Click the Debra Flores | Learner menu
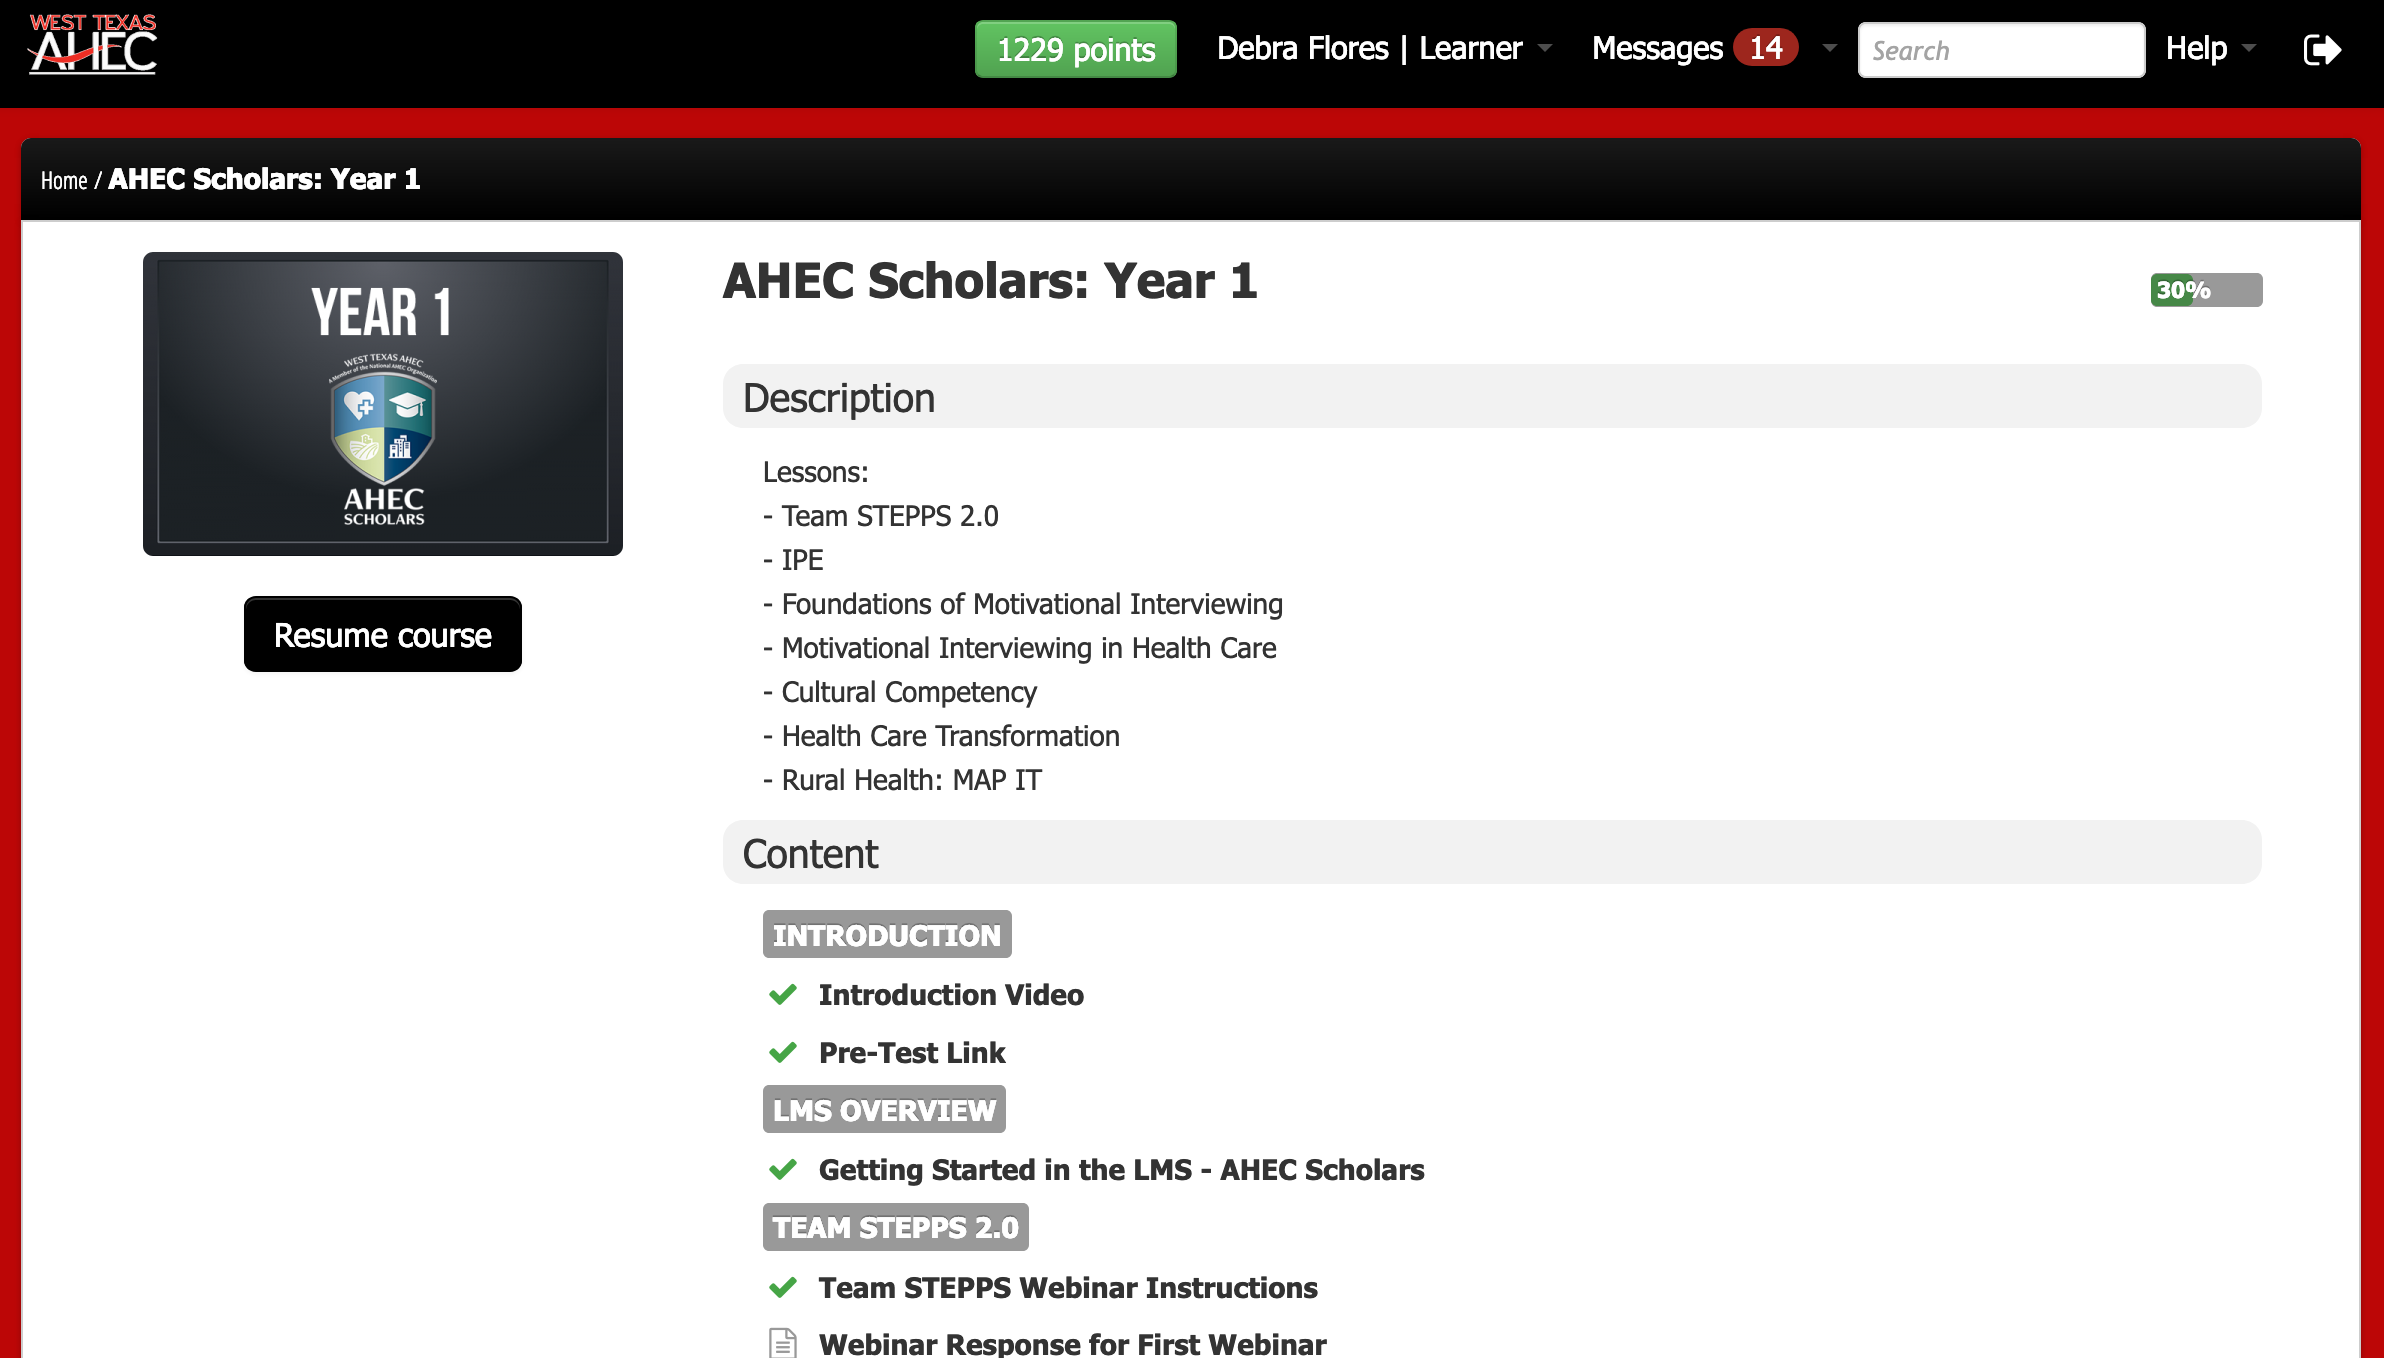This screenshot has width=2384, height=1358. point(1369,48)
